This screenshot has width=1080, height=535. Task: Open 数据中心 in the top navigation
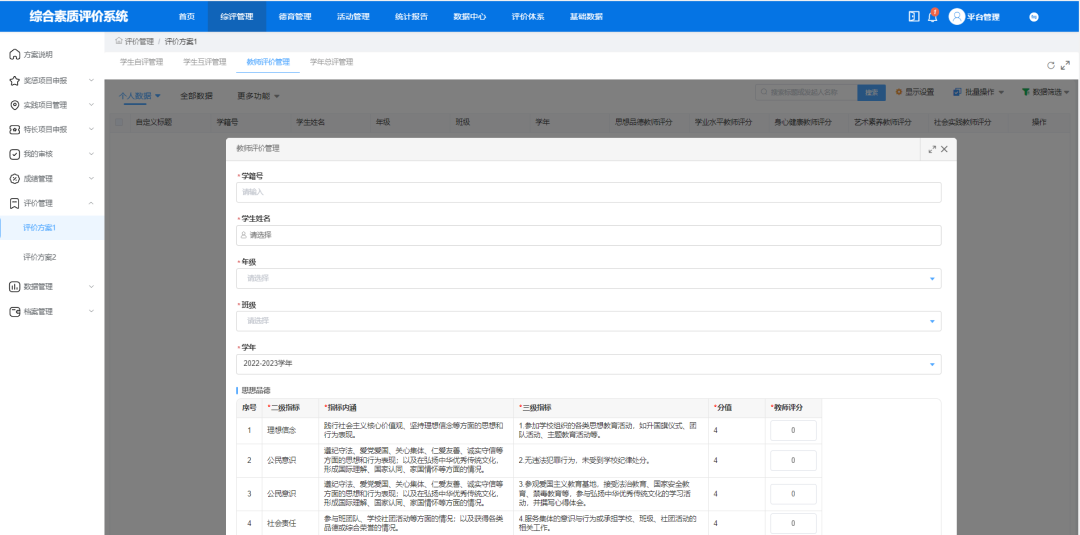pos(470,17)
